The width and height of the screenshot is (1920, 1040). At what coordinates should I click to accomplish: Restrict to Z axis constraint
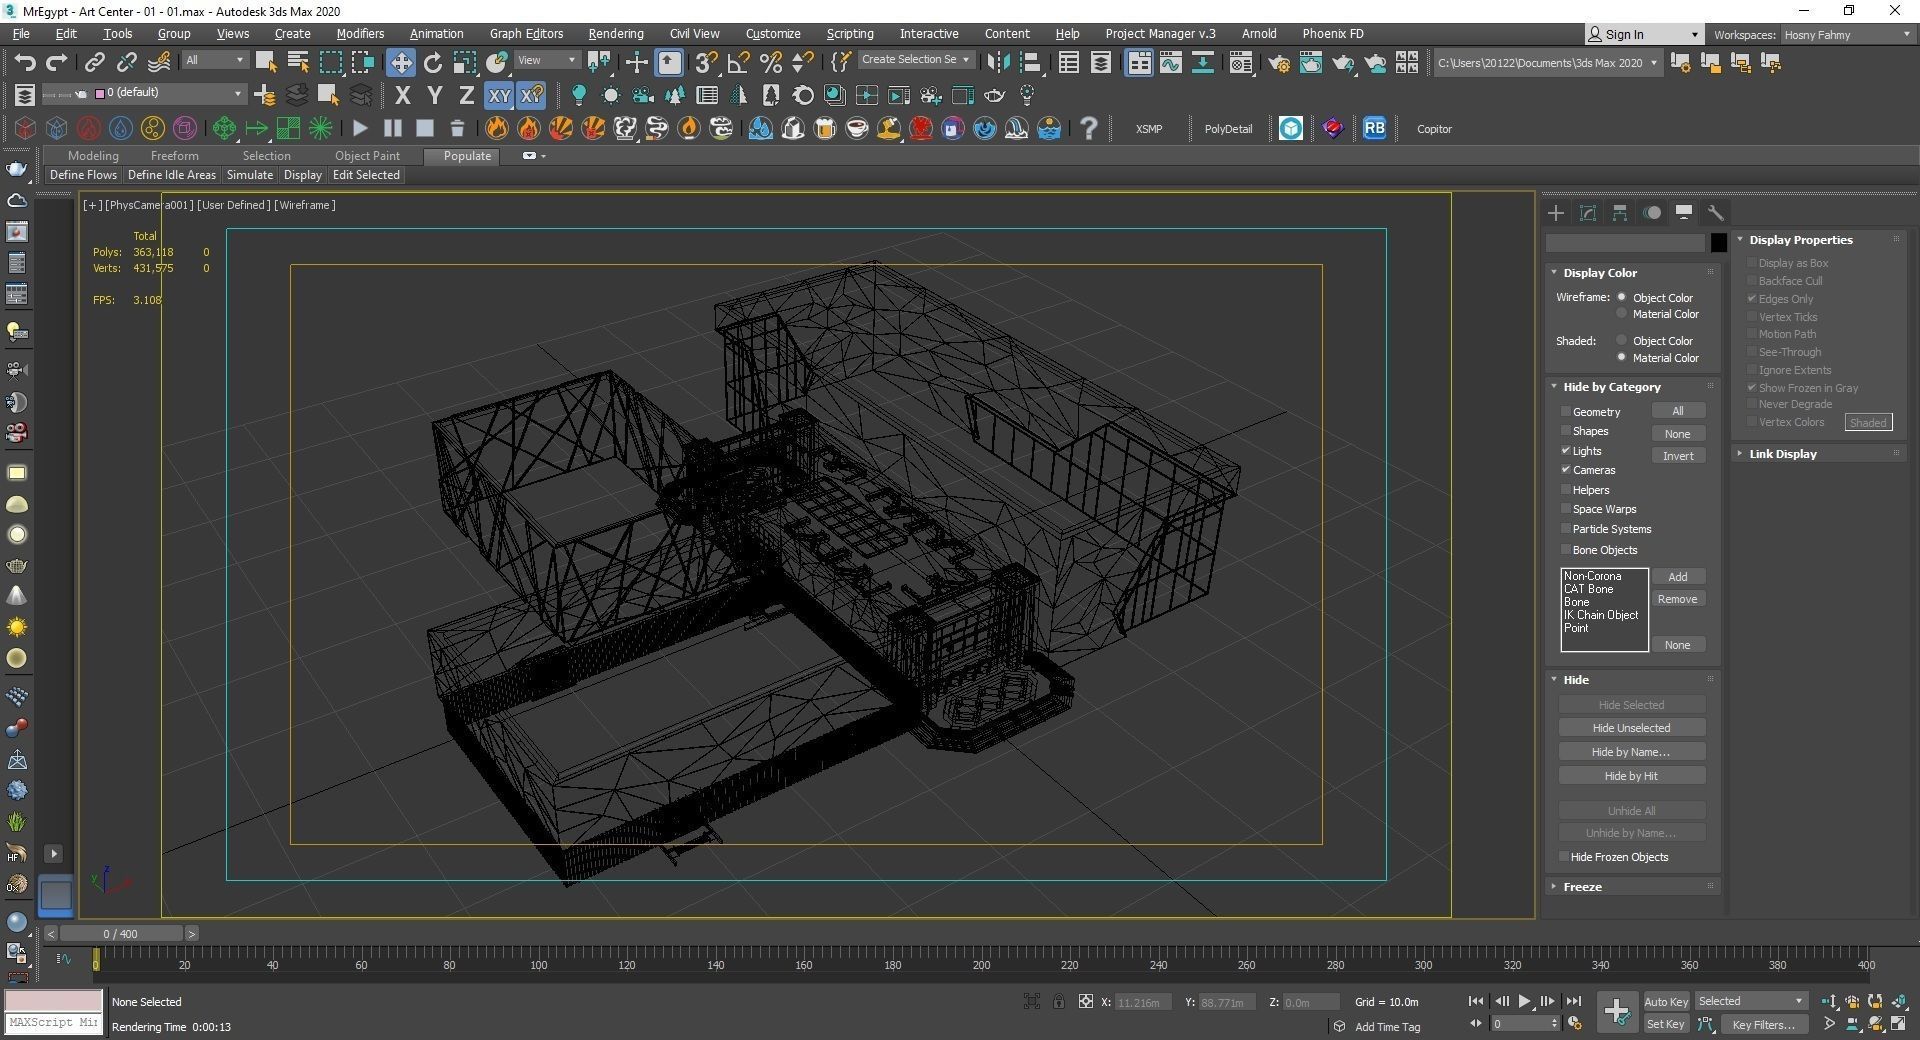click(x=466, y=96)
